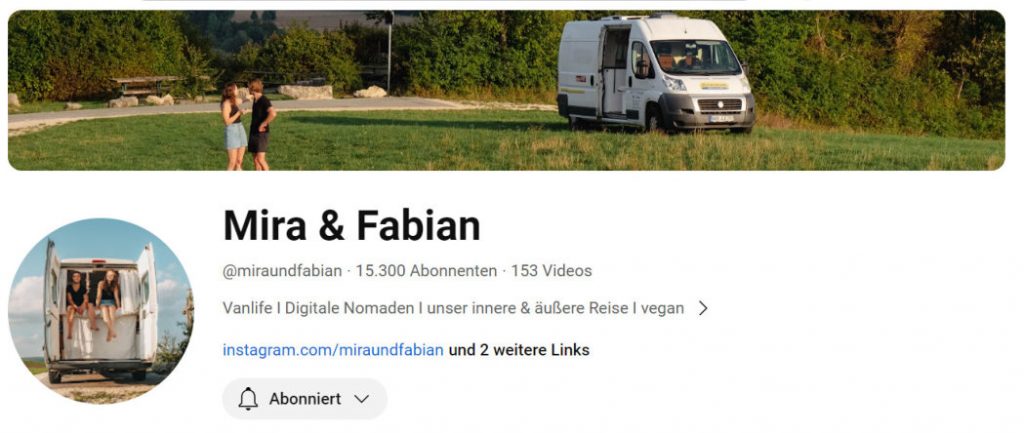Expand the channel description arrow
The image size is (1024, 433).
(703, 308)
